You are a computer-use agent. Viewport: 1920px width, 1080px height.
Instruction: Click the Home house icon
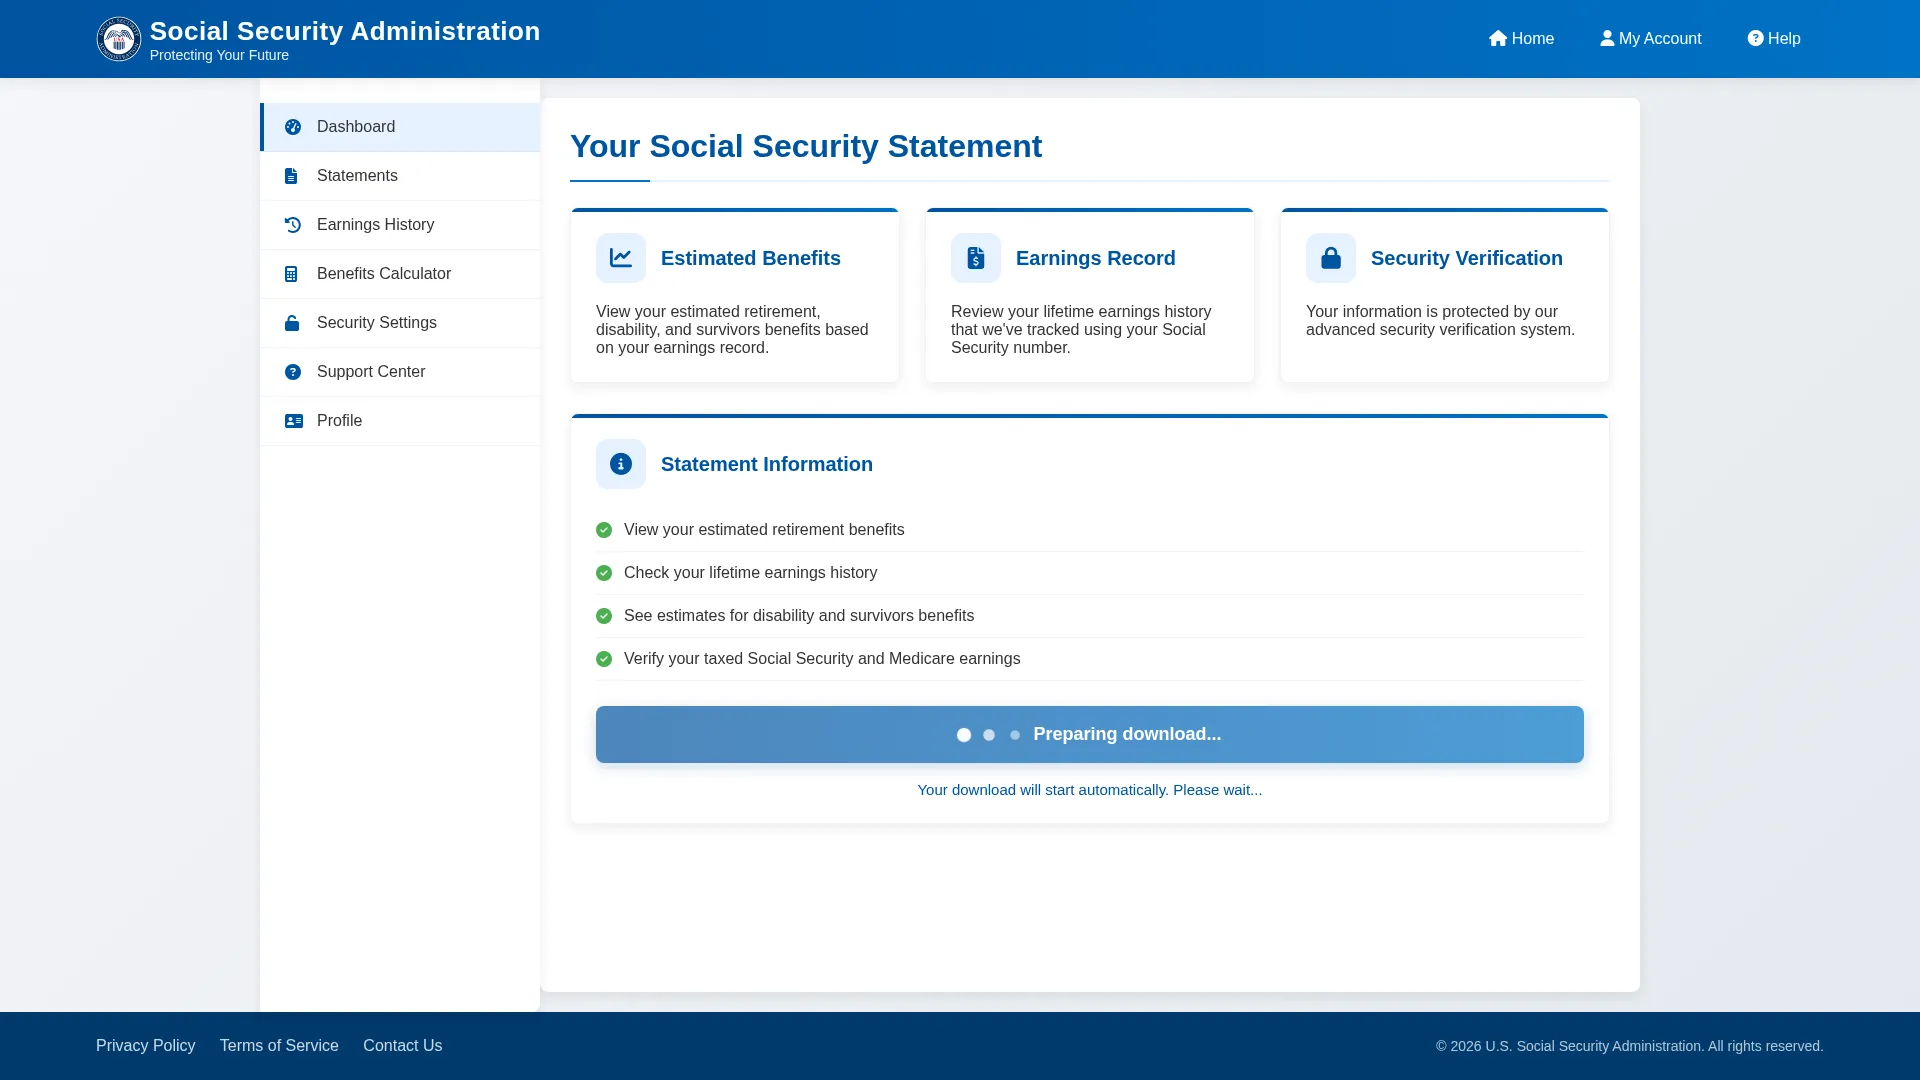pyautogui.click(x=1498, y=38)
